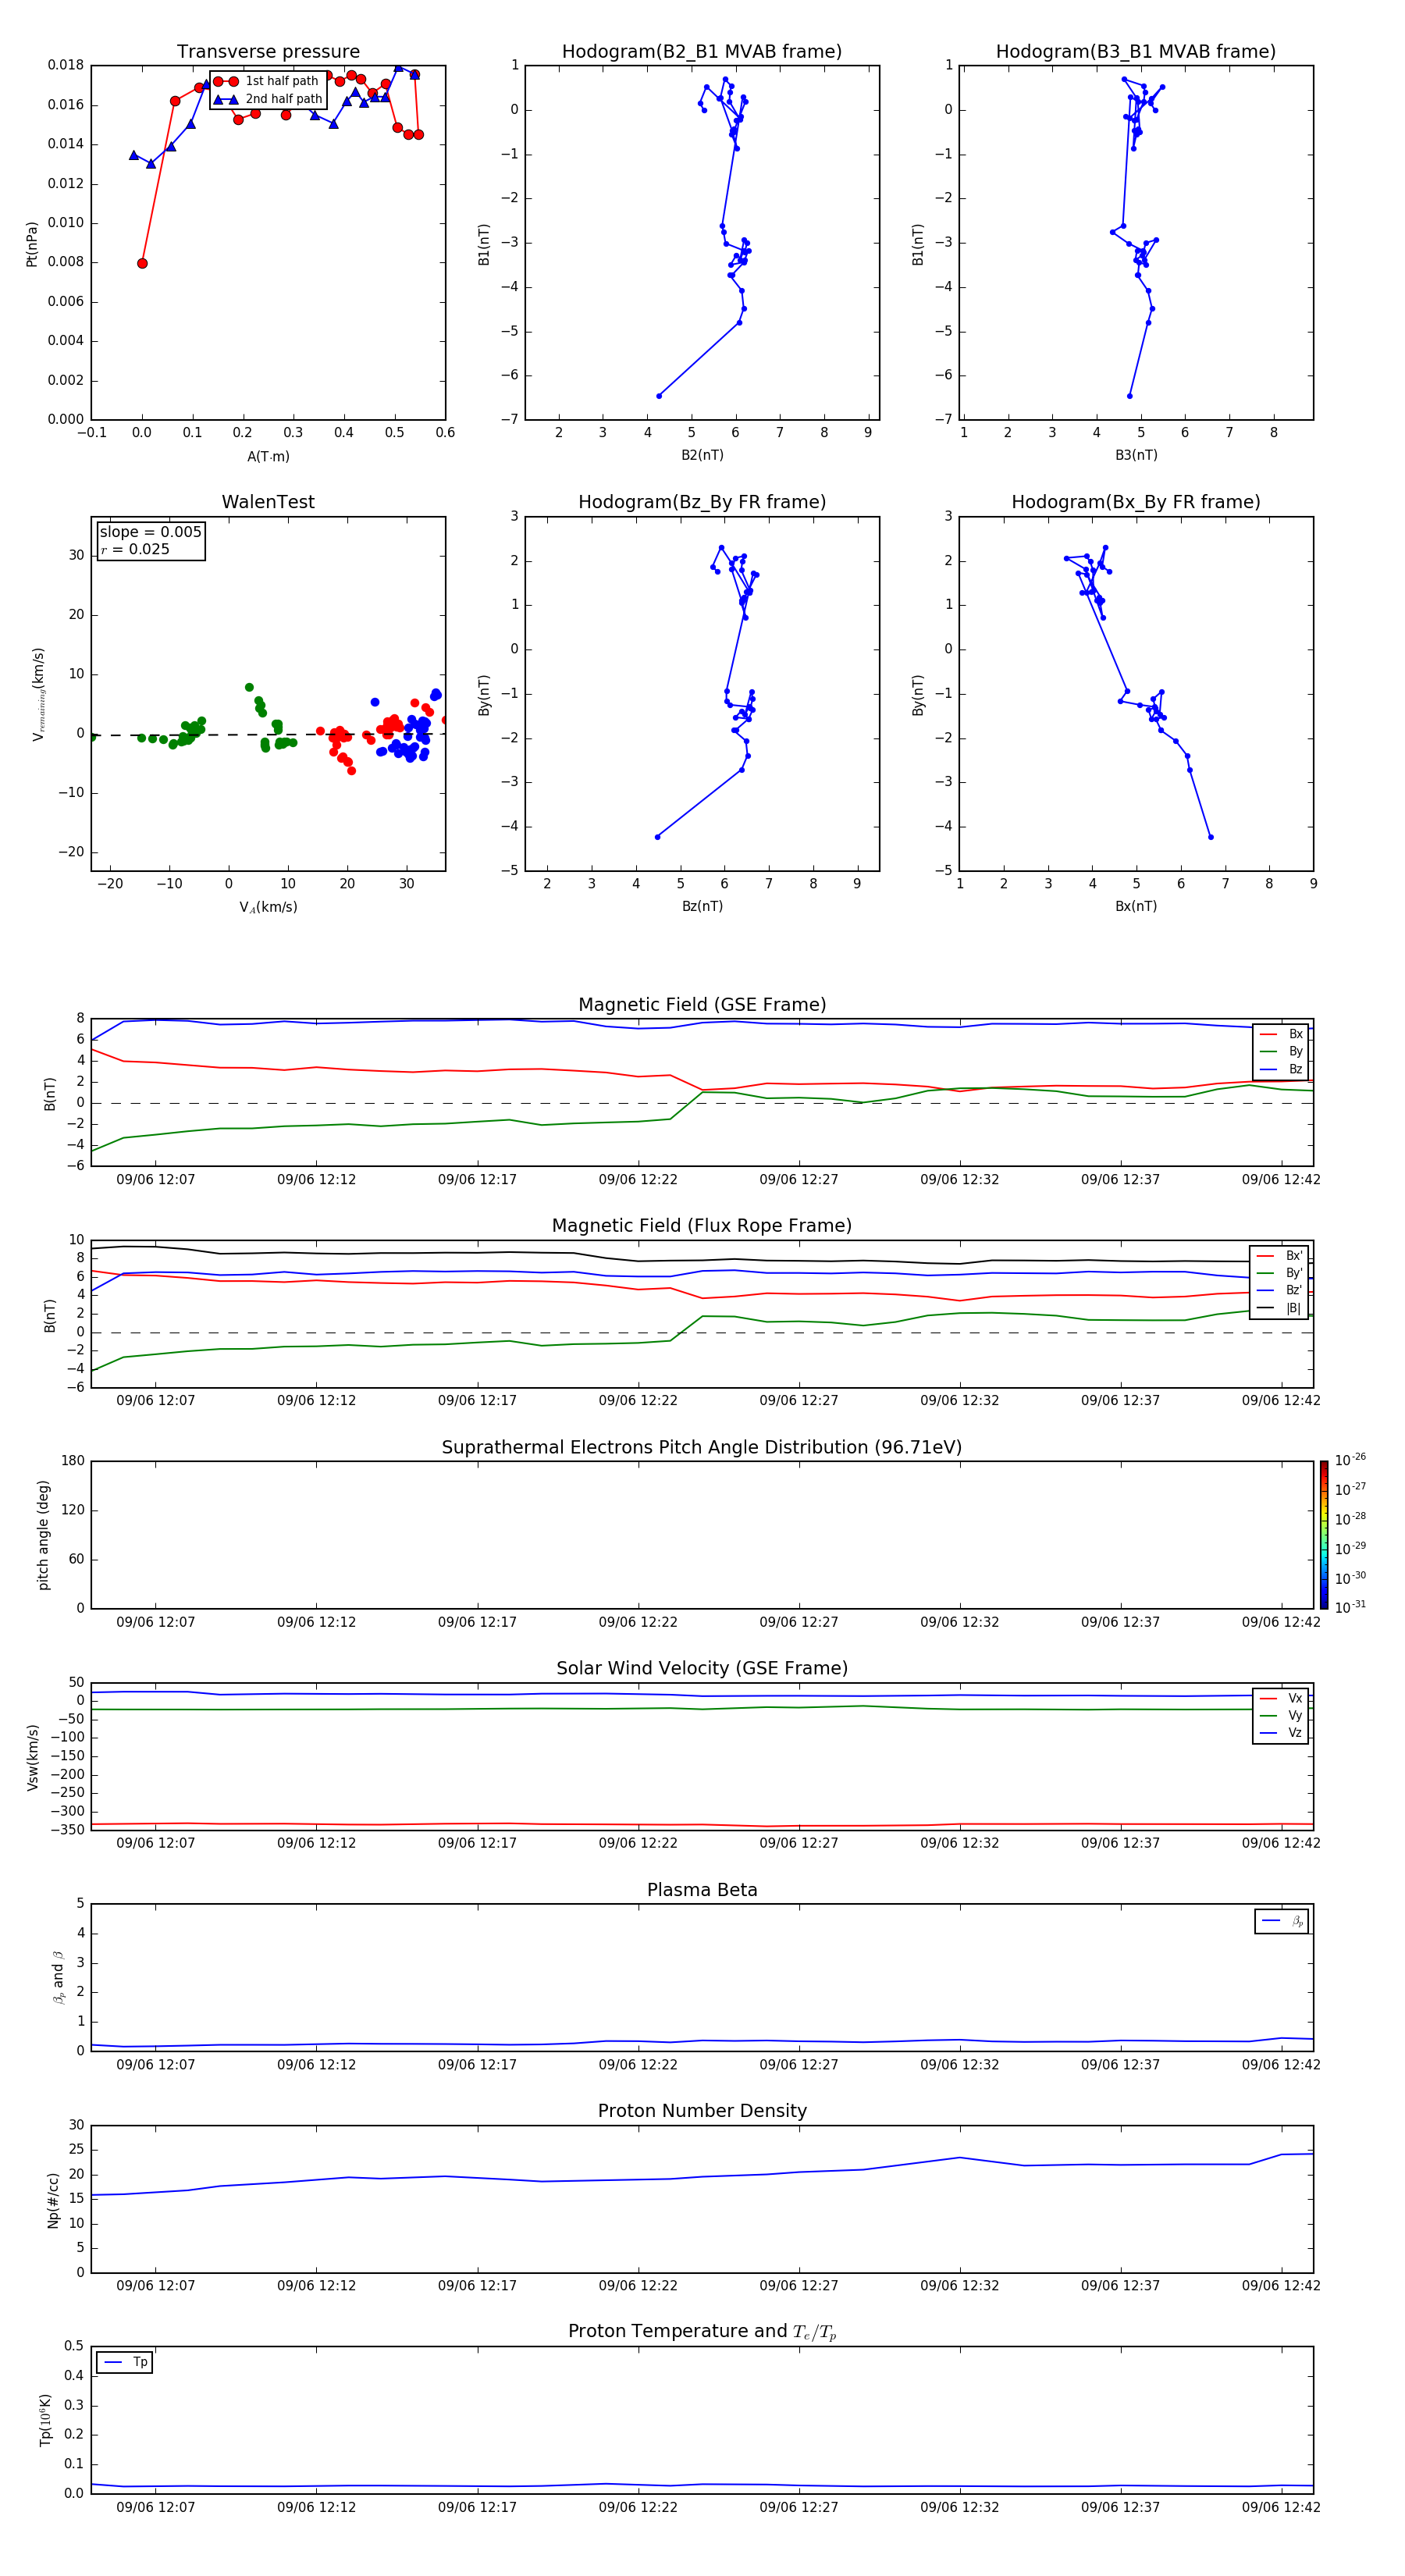Click the 'VA(km/s)' x-axis label

coord(268,907)
